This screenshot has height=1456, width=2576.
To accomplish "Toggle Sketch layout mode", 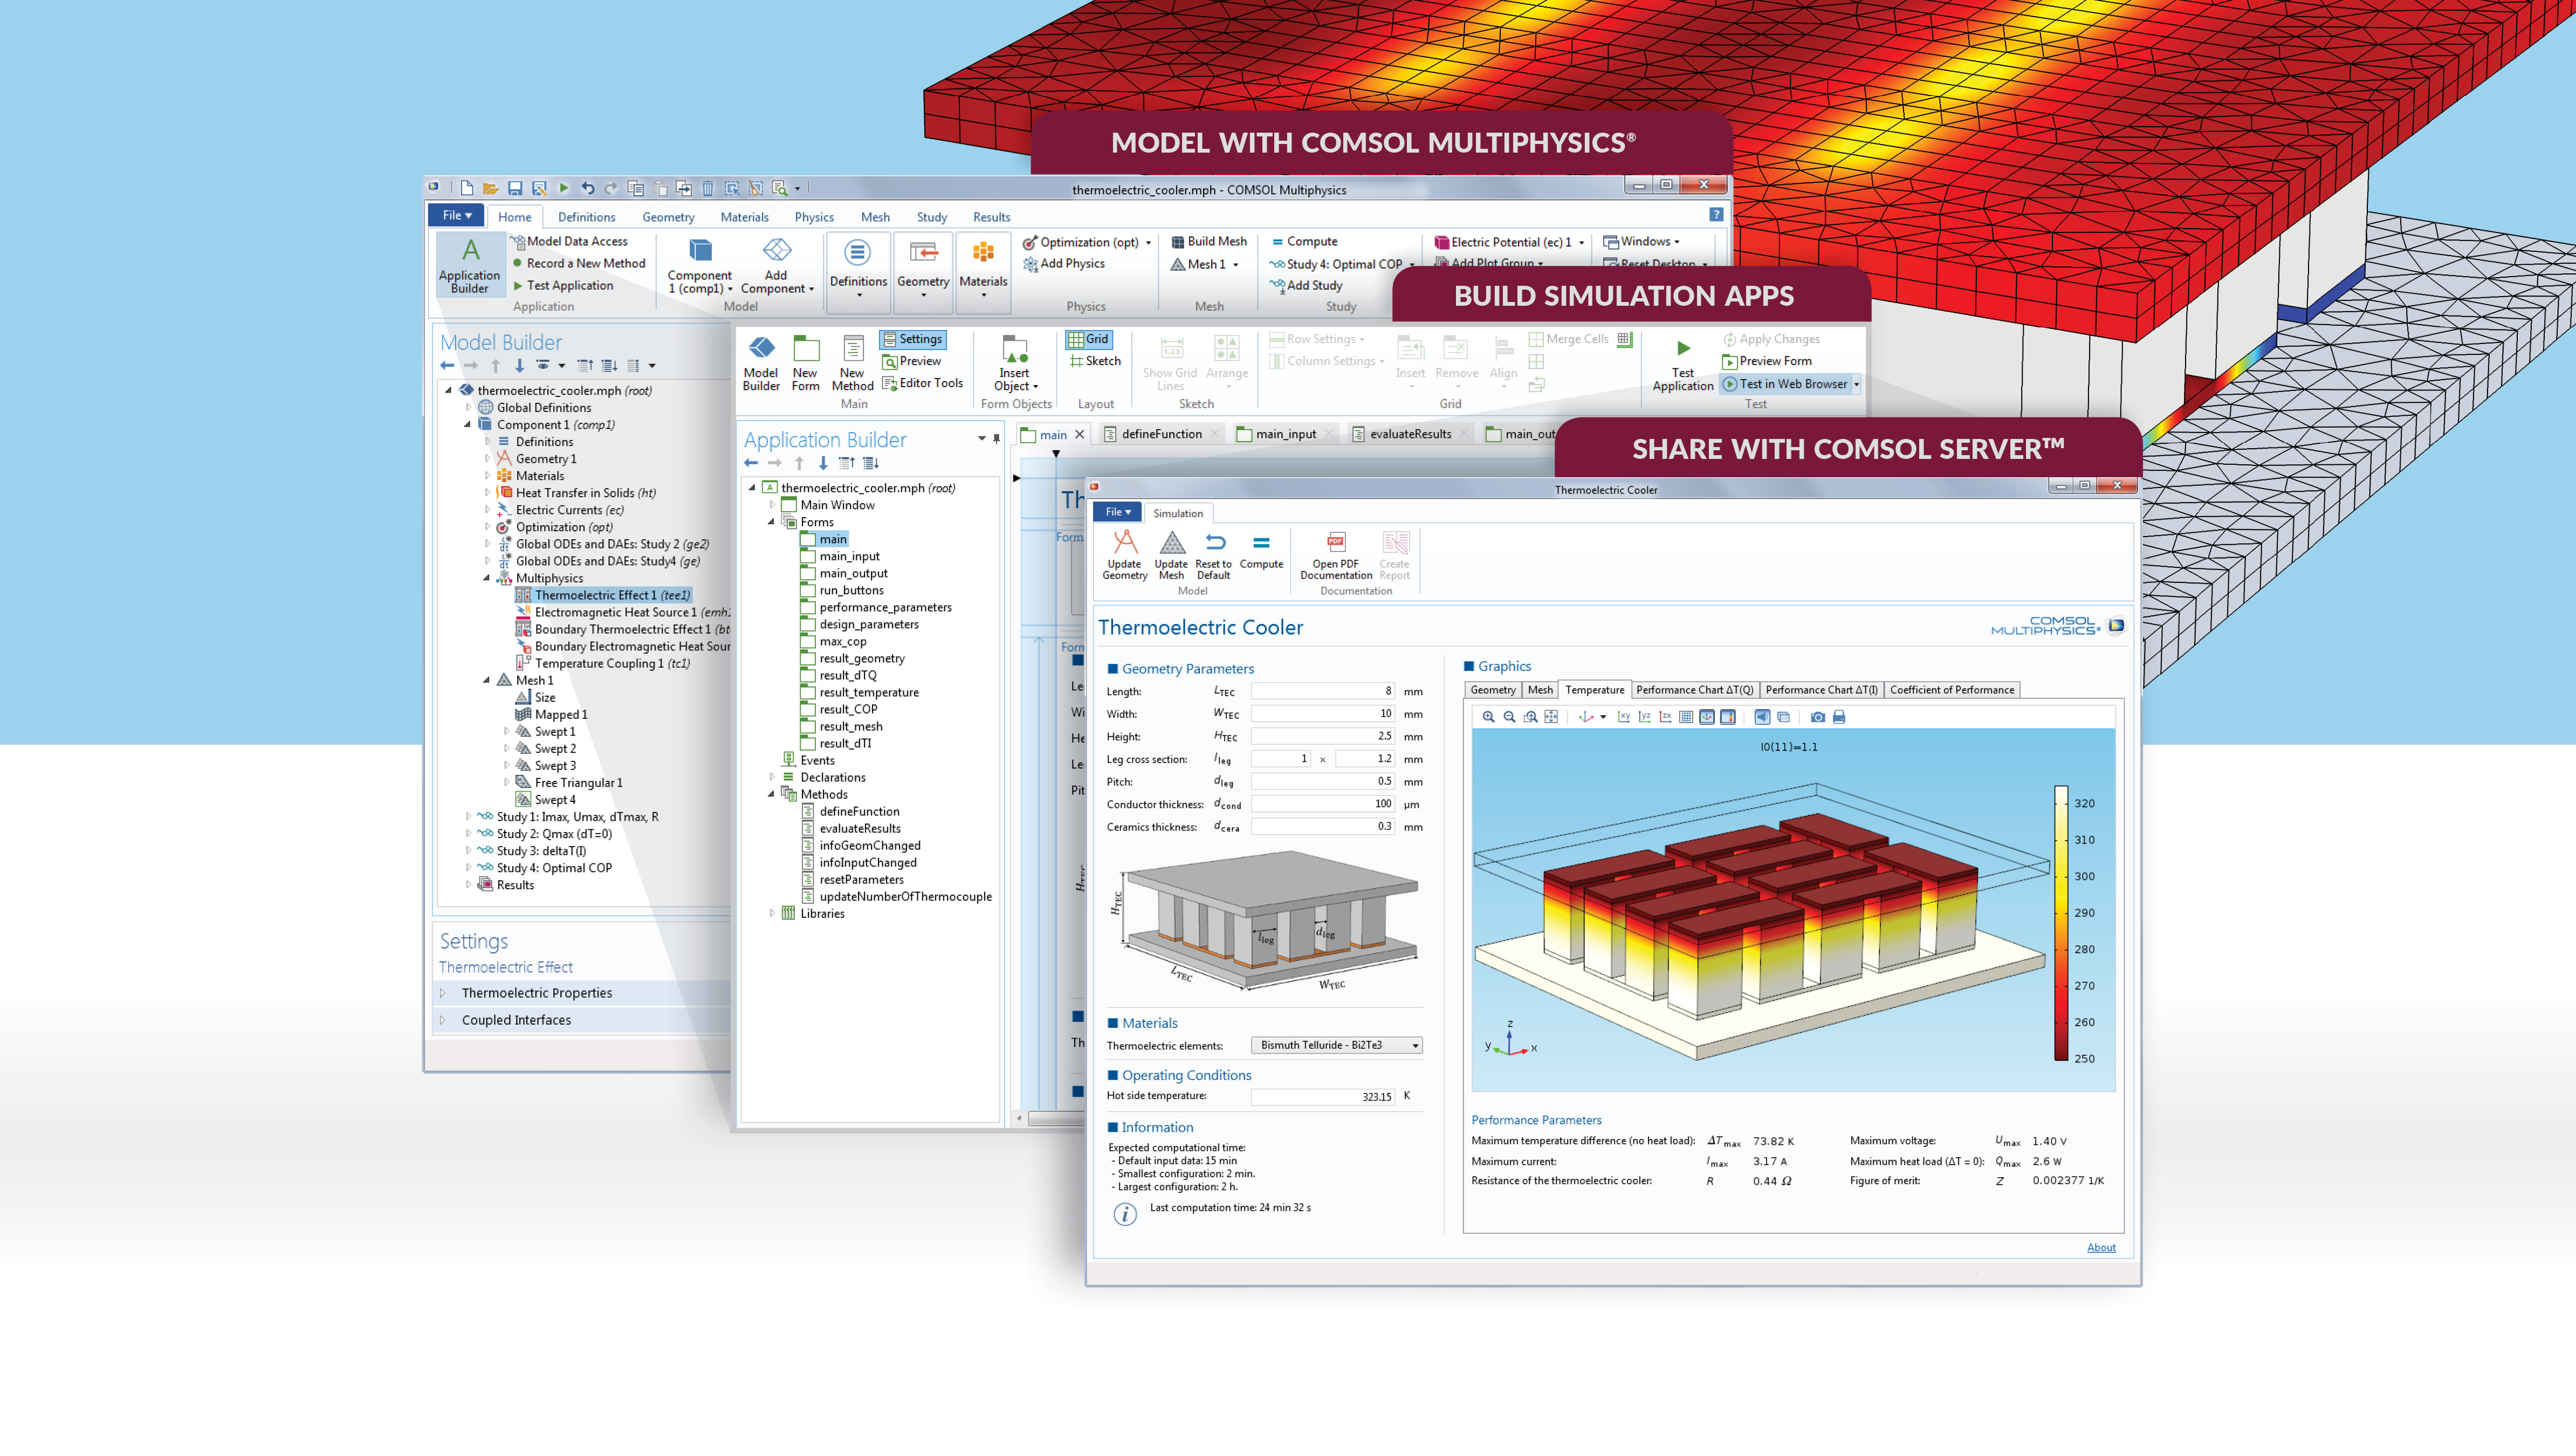I will point(1096,361).
